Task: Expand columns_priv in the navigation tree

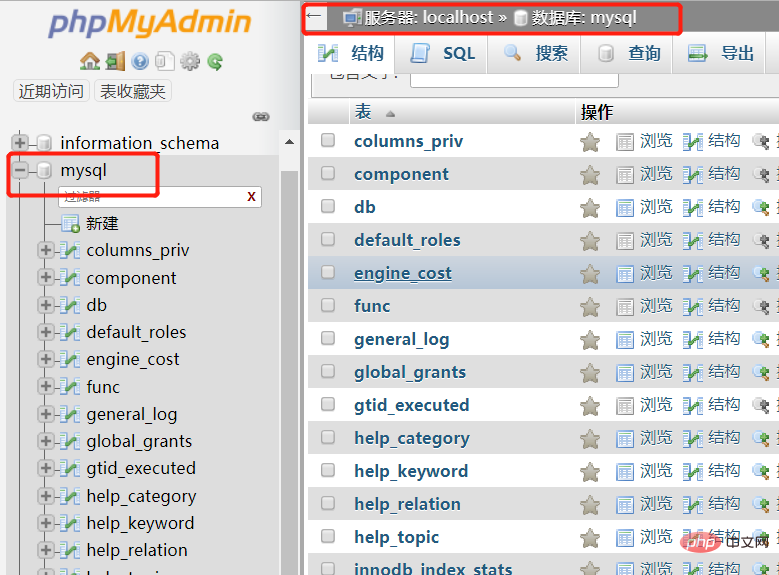Action: tap(46, 250)
